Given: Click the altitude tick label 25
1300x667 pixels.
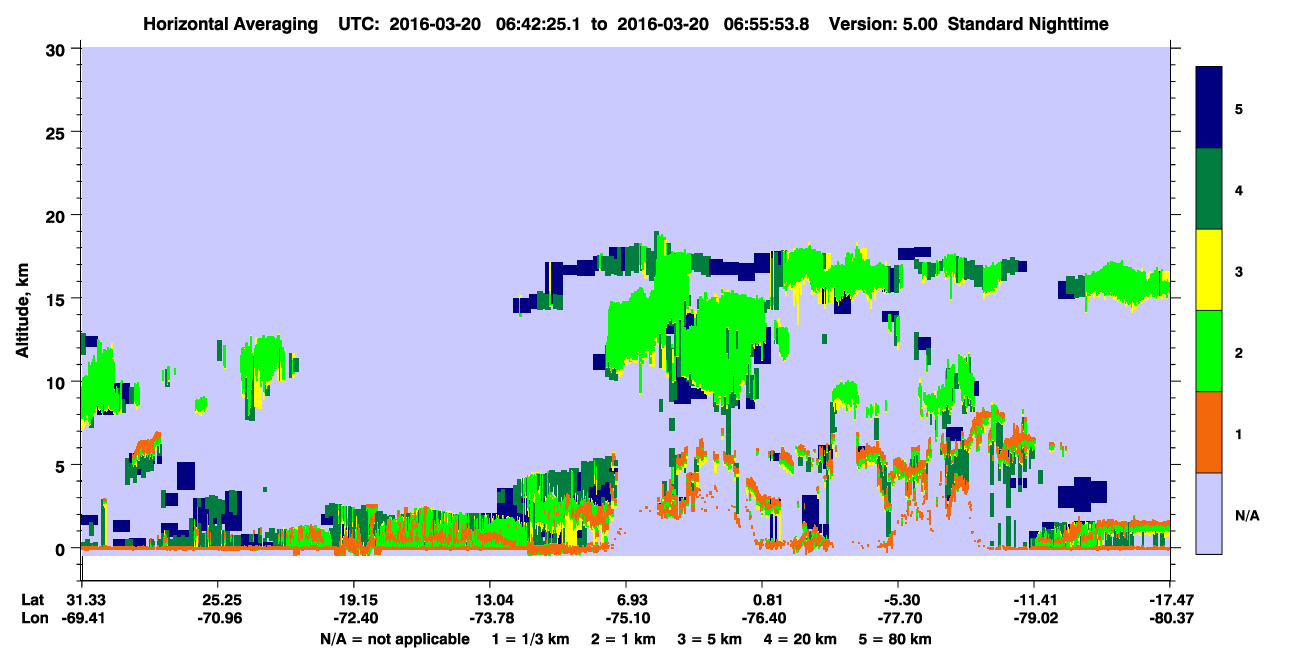Looking at the screenshot, I should [x=57, y=132].
